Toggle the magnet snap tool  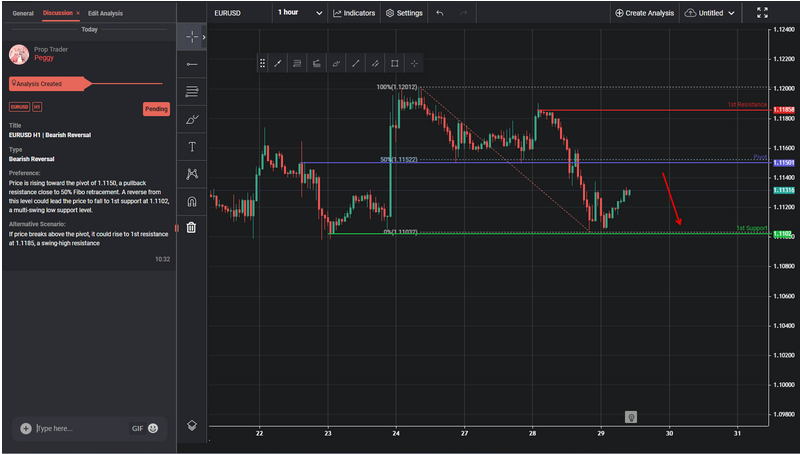click(x=192, y=201)
